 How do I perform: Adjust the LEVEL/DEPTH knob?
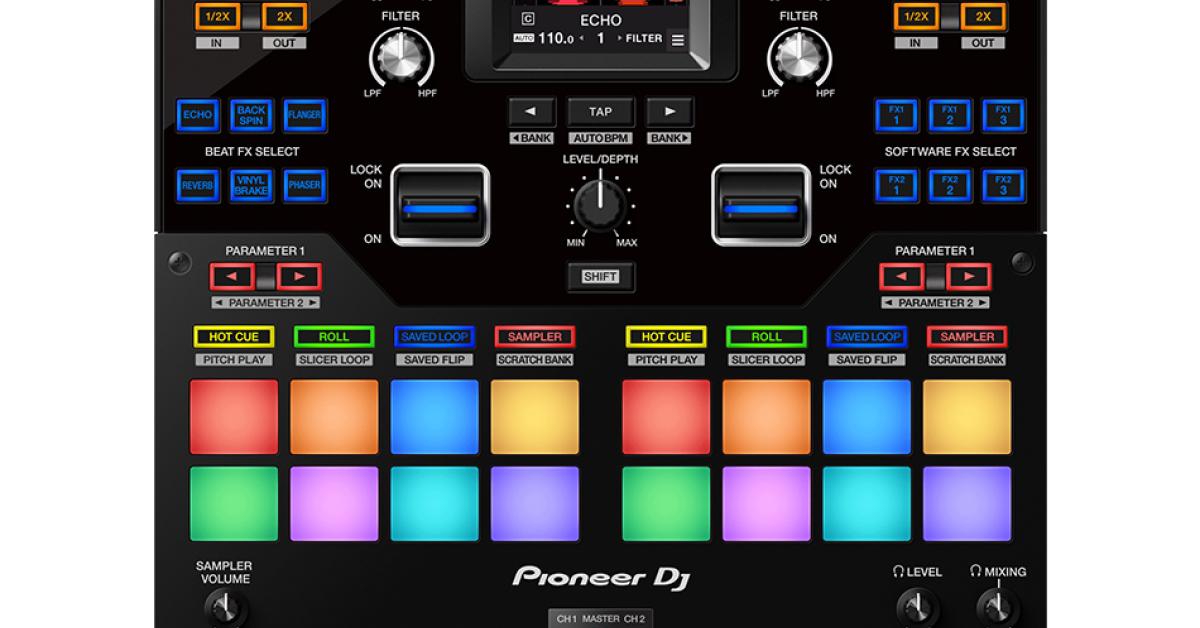(600, 207)
